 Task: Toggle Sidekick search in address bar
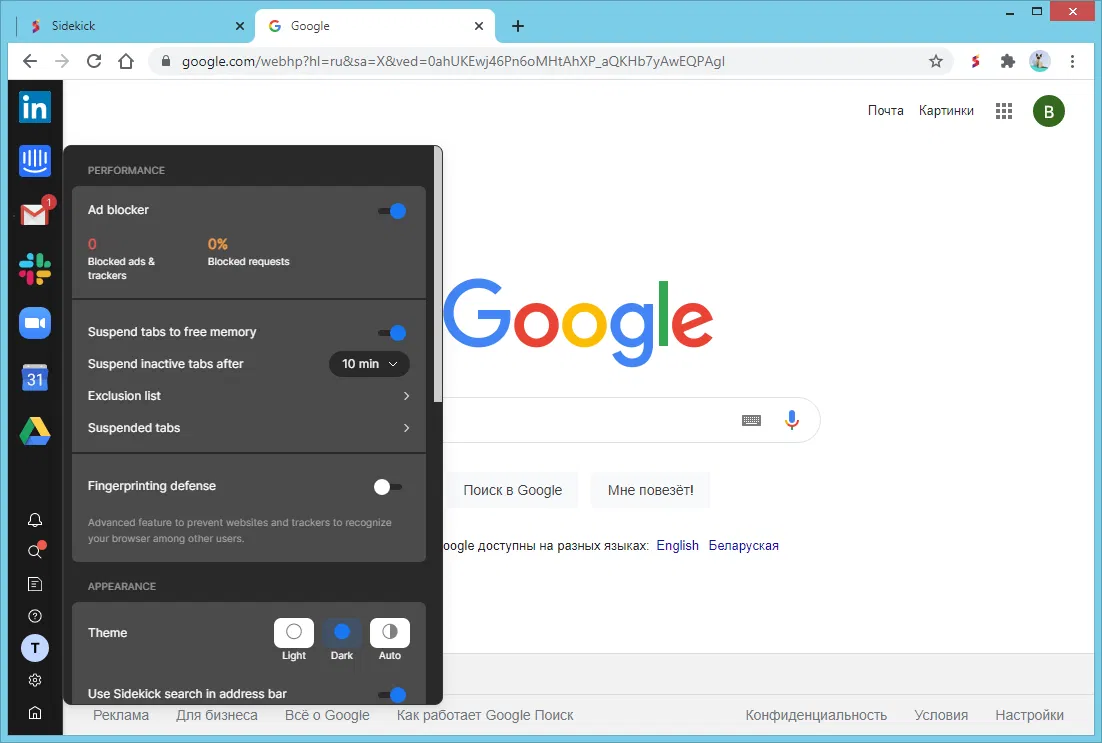(392, 694)
